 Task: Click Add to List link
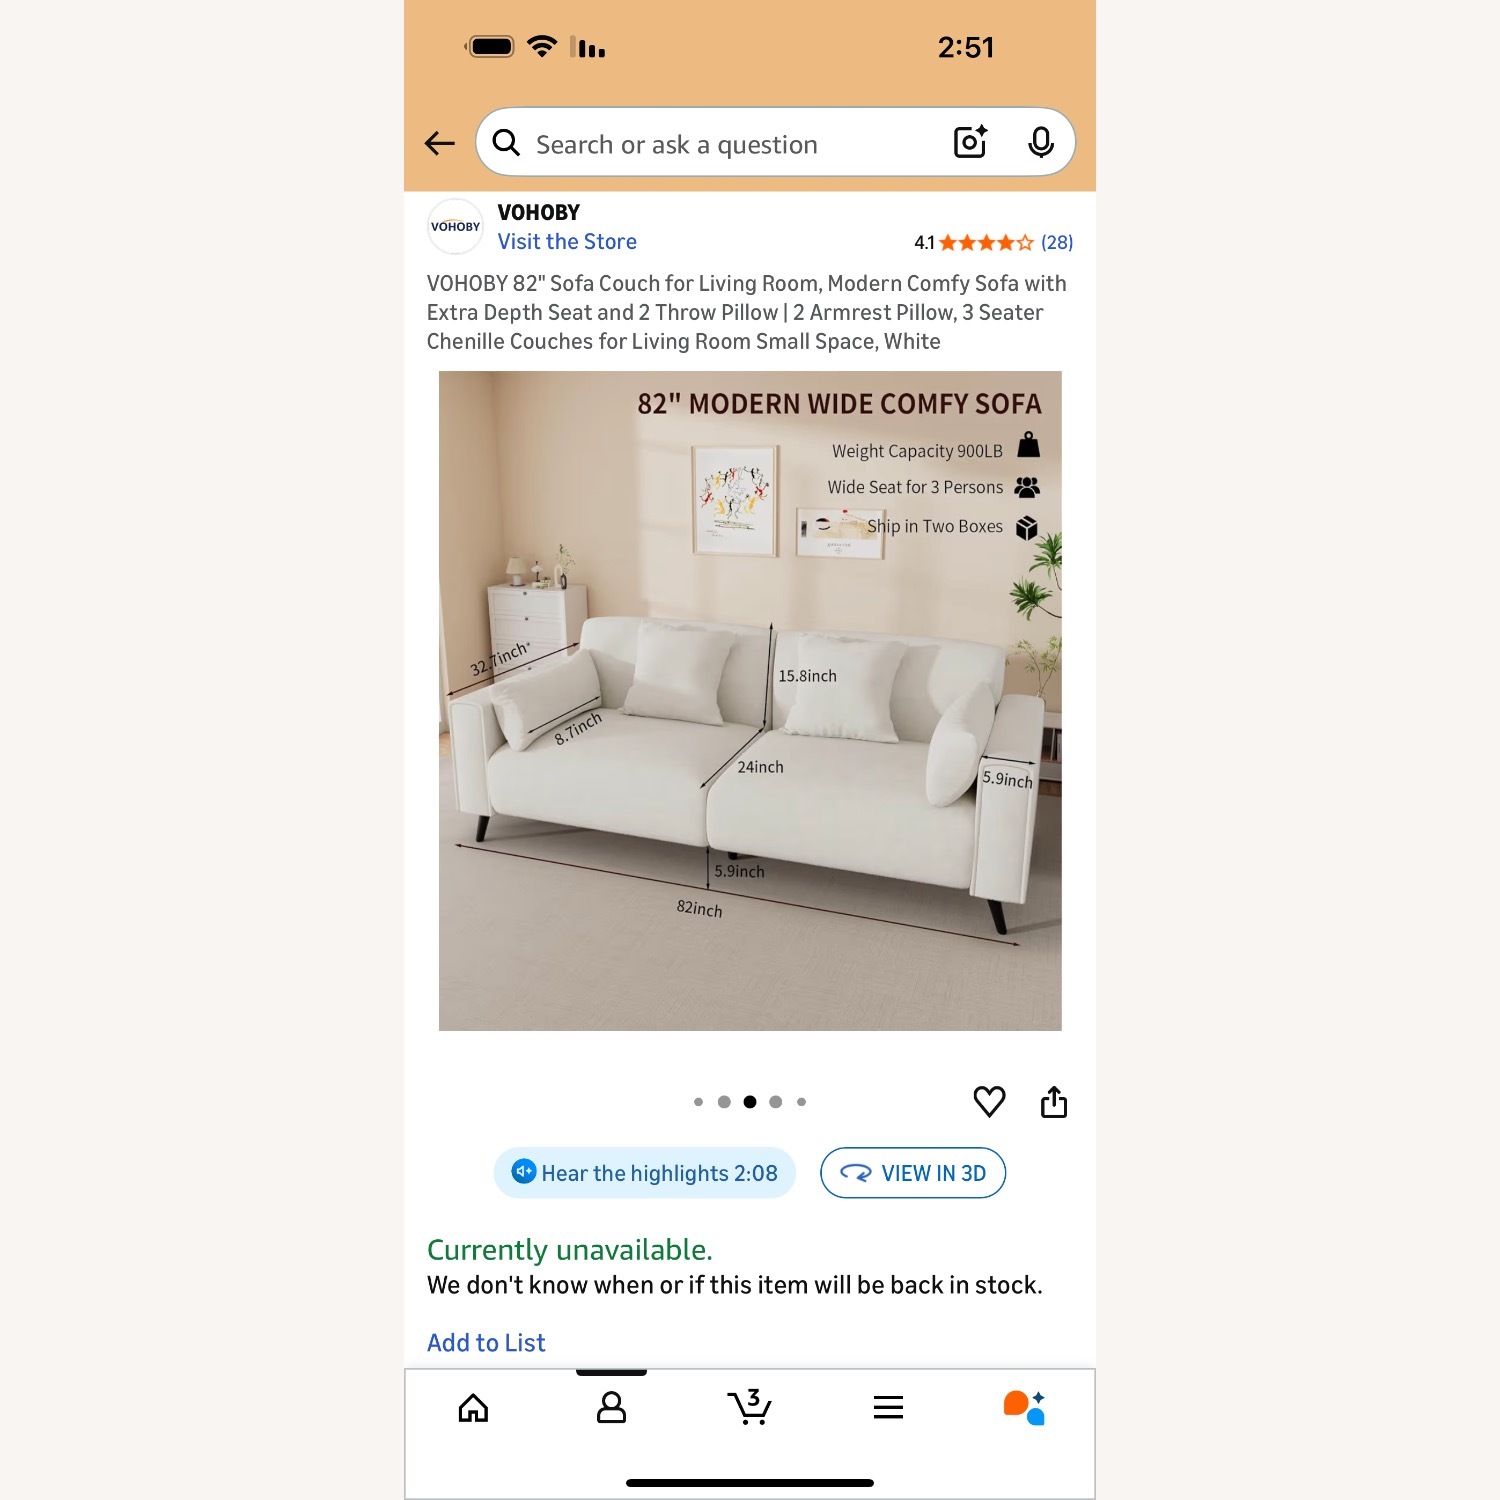pos(486,1343)
